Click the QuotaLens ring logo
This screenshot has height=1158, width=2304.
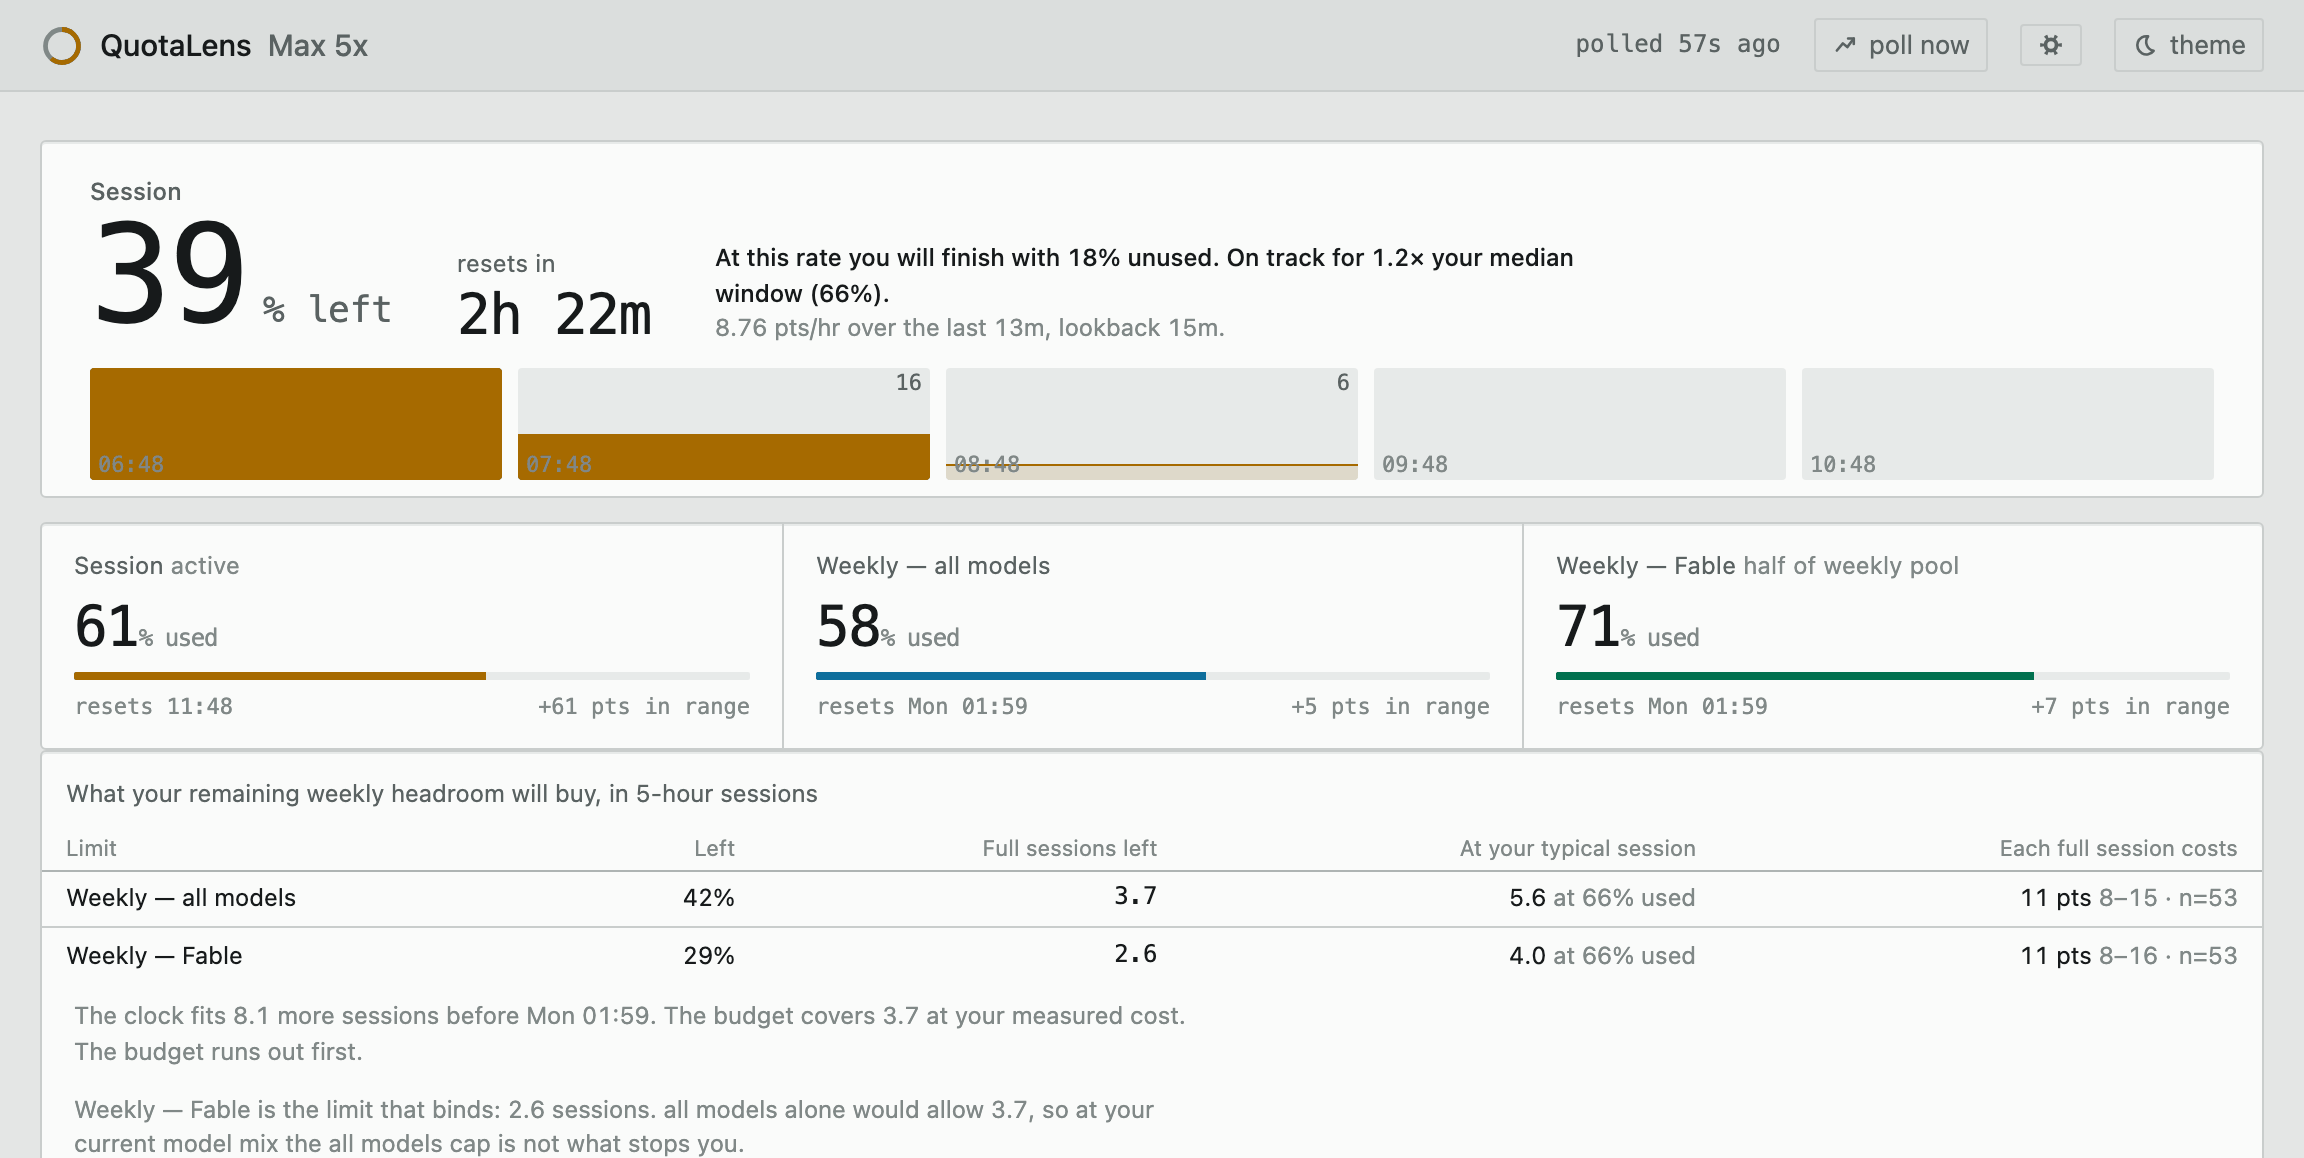tap(62, 46)
